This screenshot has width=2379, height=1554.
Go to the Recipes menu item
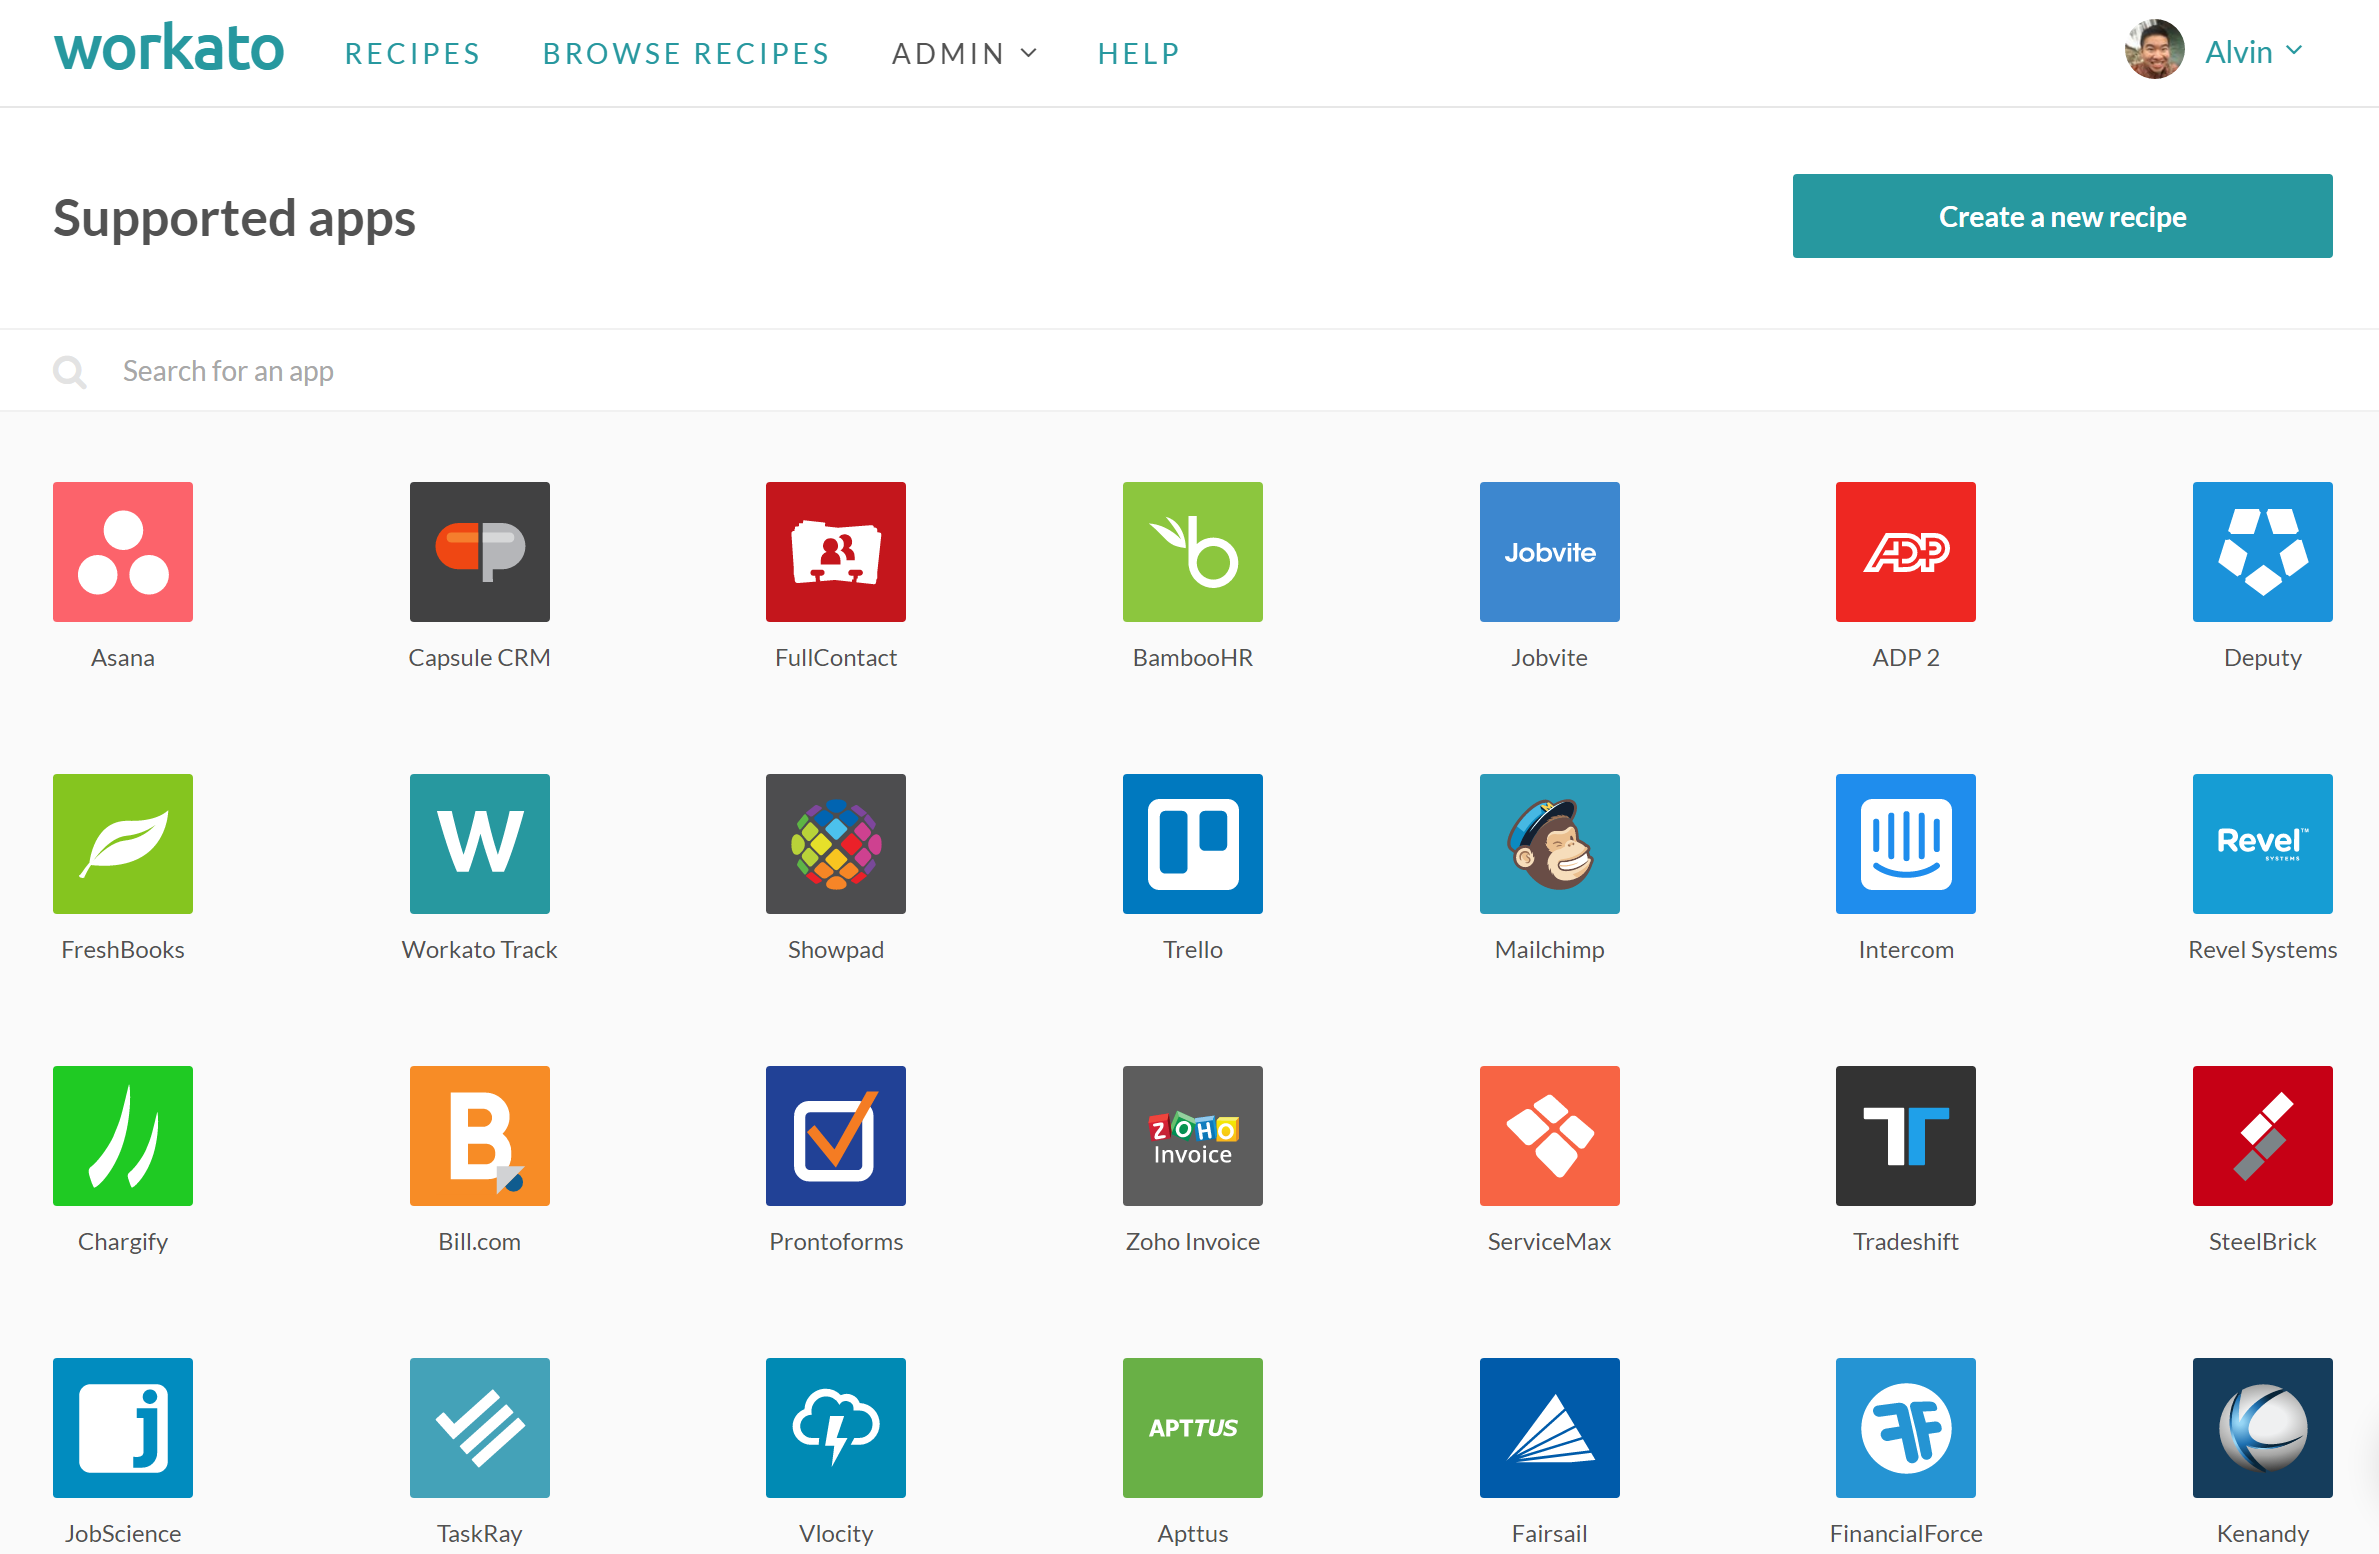click(413, 53)
